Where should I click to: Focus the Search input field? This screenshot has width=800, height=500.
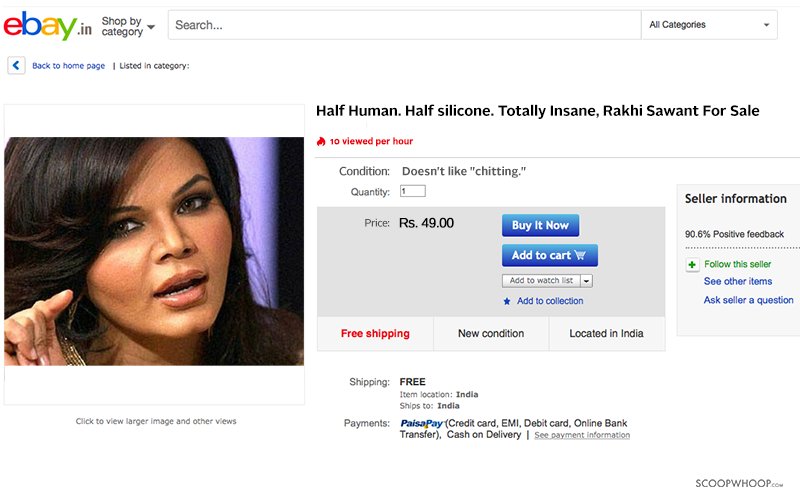(x=405, y=24)
